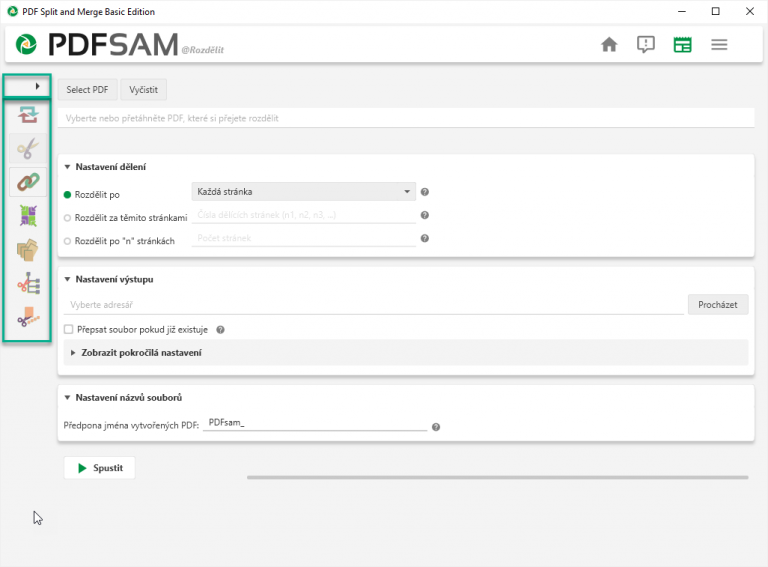Screen dimensions: 768x567
Task: Select the Merge chain-link tool icon
Action: [x=28, y=182]
